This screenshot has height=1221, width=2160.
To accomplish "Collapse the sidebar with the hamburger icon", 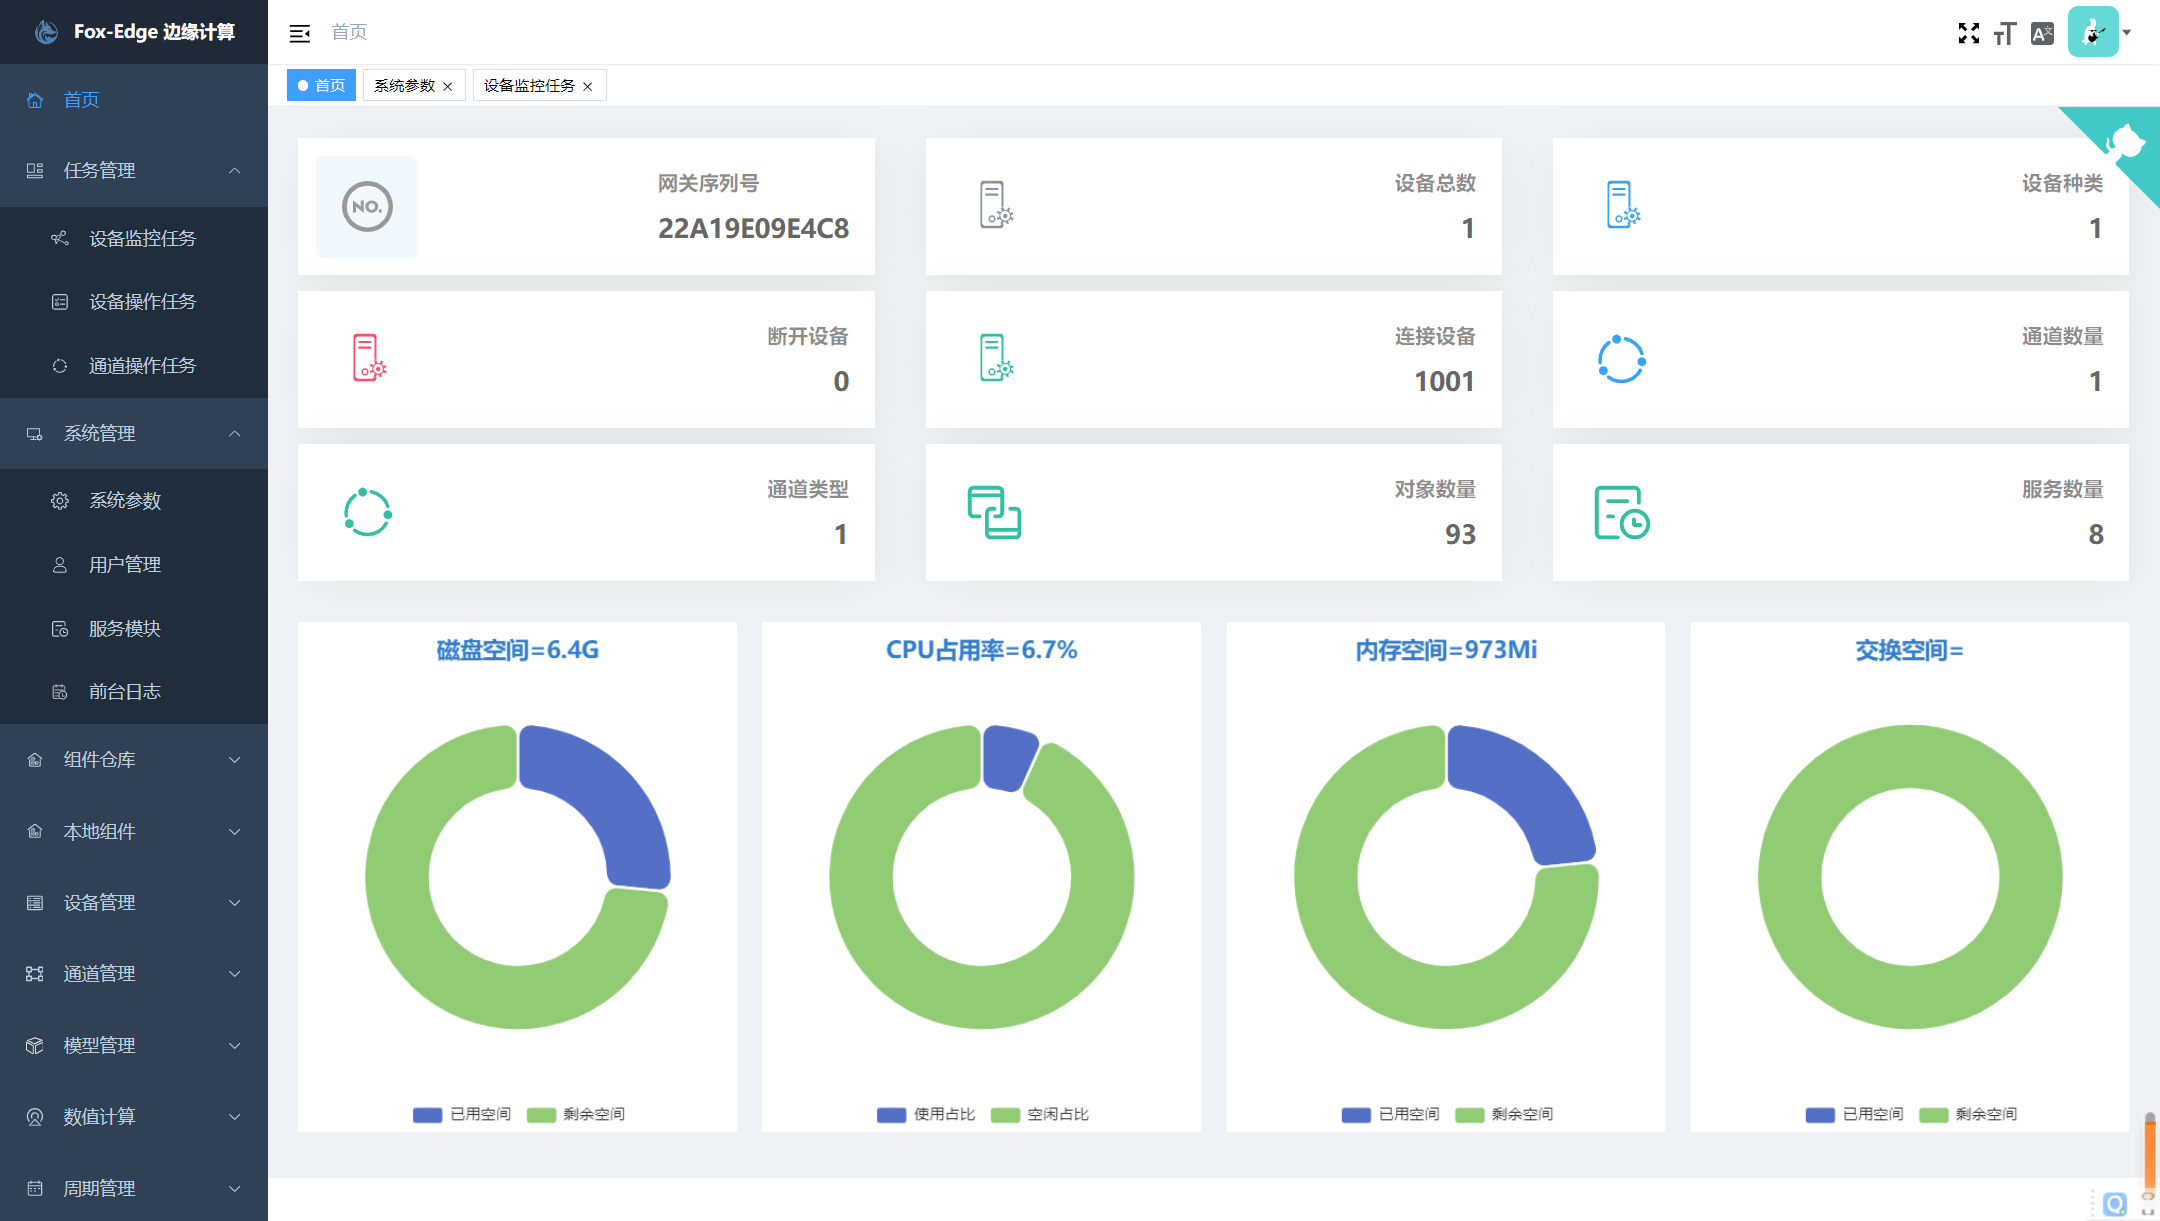I will coord(299,33).
